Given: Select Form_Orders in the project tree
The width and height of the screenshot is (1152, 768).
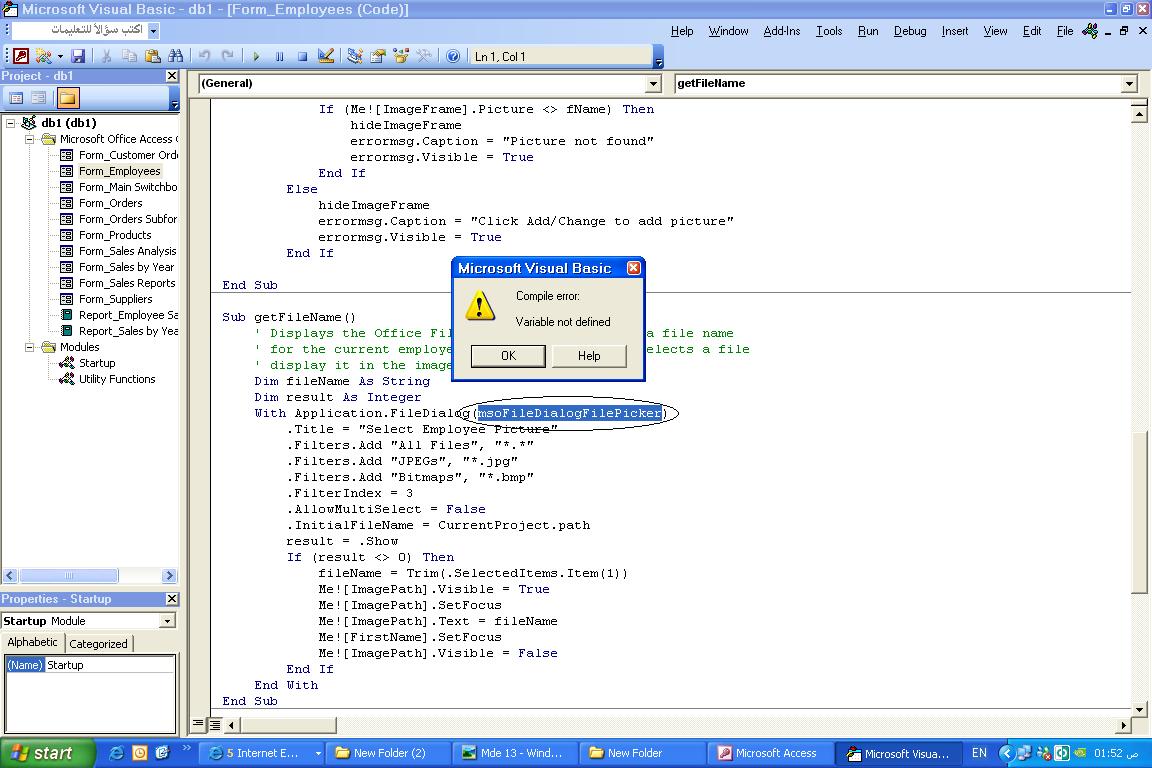Looking at the screenshot, I should coord(111,203).
